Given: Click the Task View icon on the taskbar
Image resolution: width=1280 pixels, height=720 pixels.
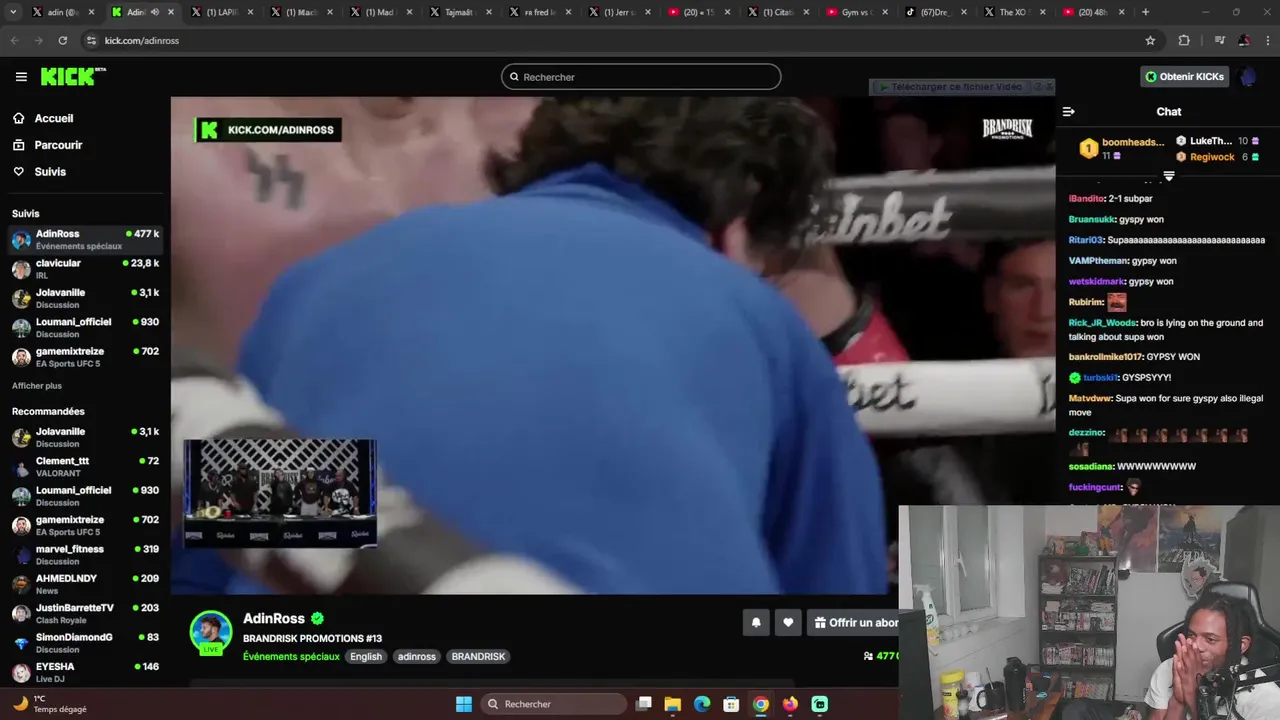Looking at the screenshot, I should pos(644,704).
